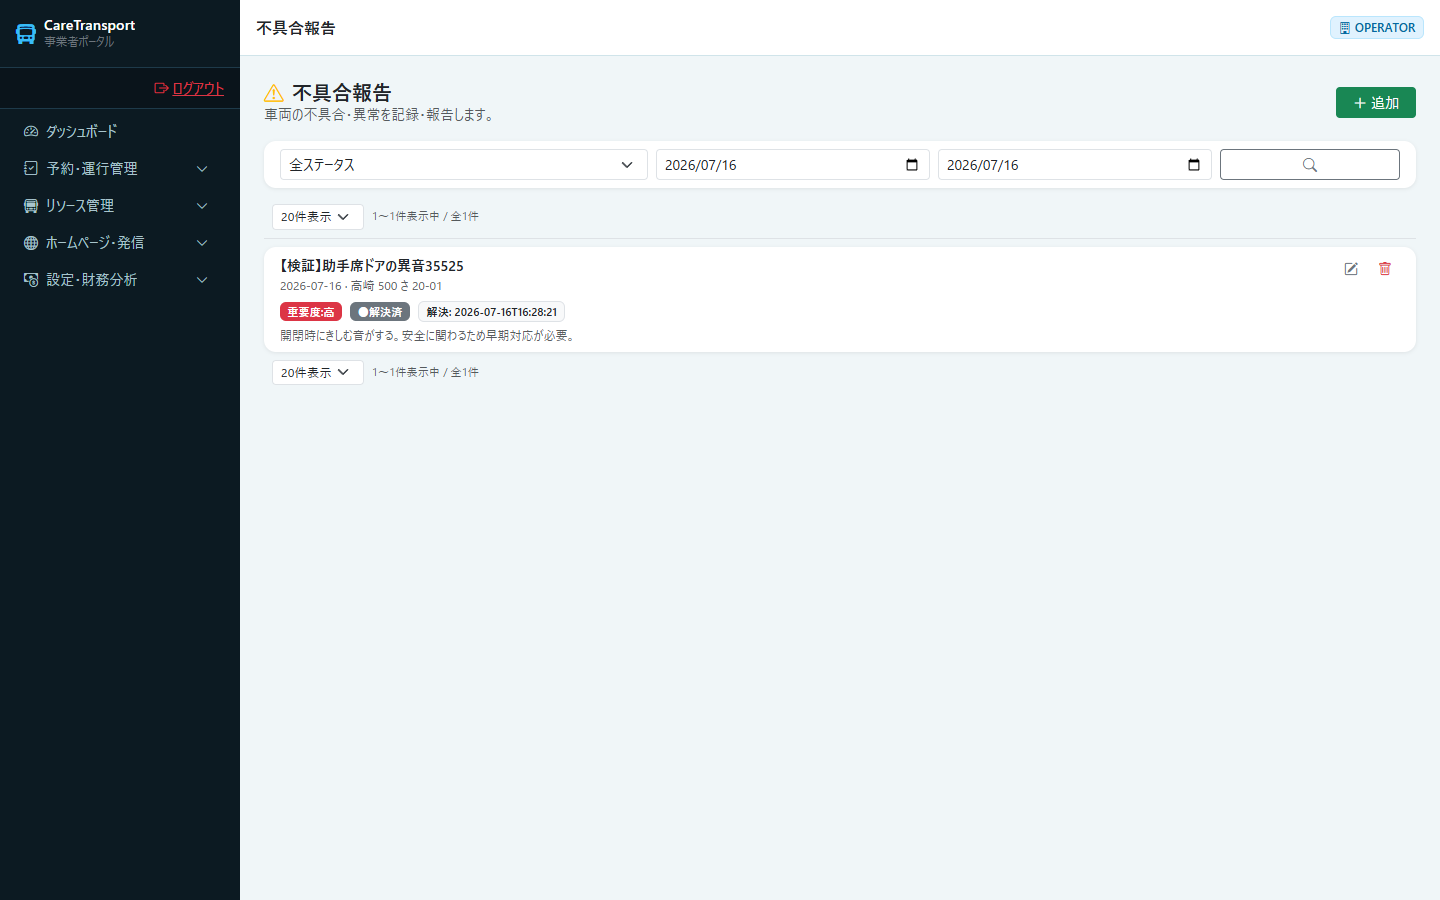Expand the リソース管理 chevron

[202, 206]
